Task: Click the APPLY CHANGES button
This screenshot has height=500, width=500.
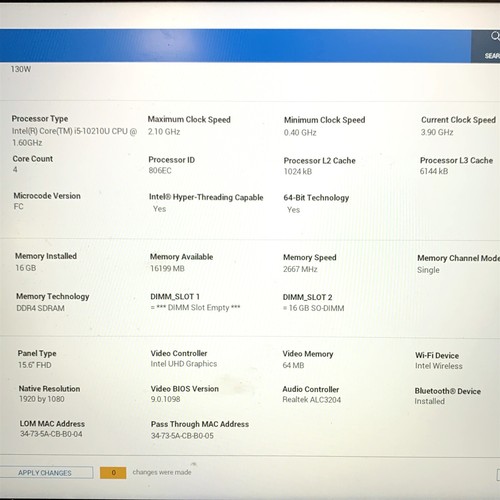Action: (45, 472)
